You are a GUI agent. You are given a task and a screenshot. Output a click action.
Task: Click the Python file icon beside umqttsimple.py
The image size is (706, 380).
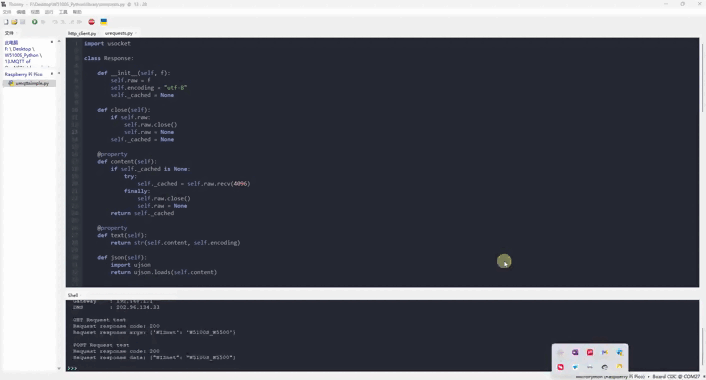click(11, 83)
